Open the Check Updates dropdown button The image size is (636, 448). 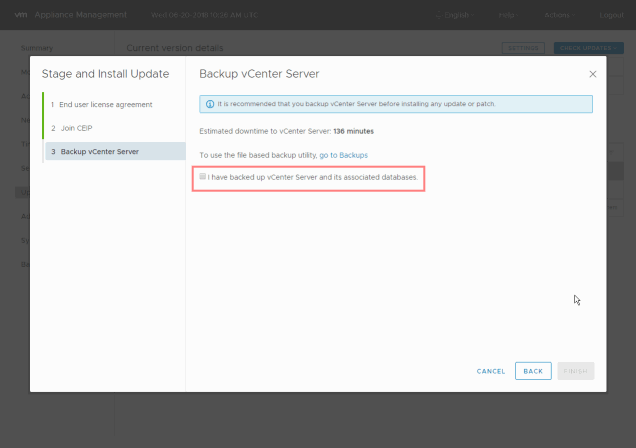tap(589, 48)
